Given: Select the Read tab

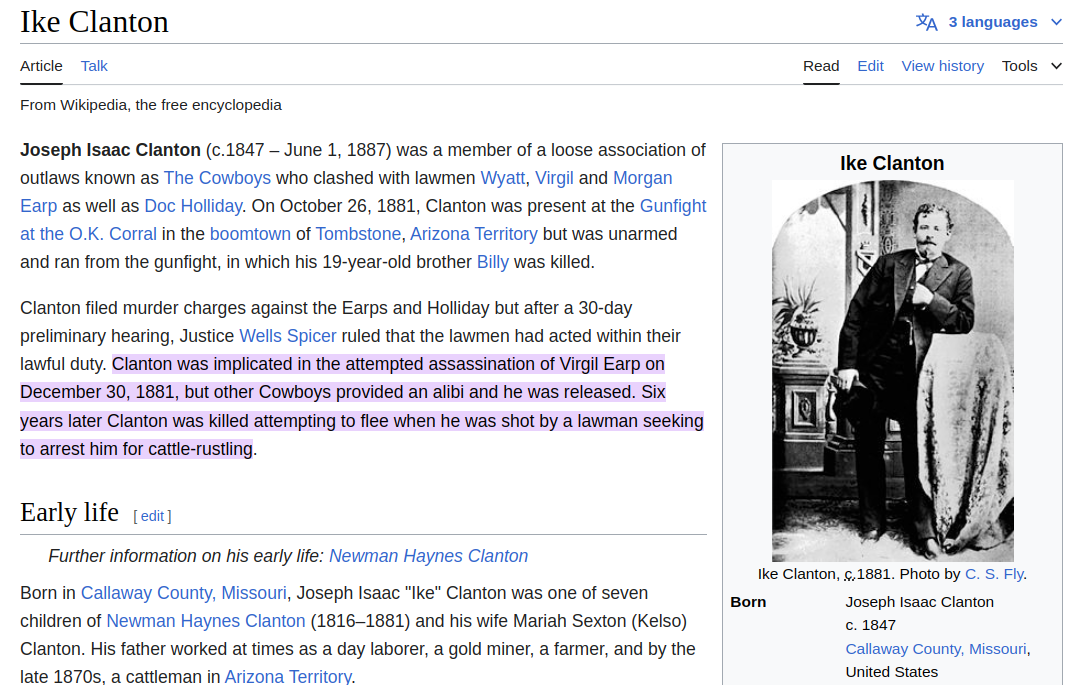Looking at the screenshot, I should (821, 66).
